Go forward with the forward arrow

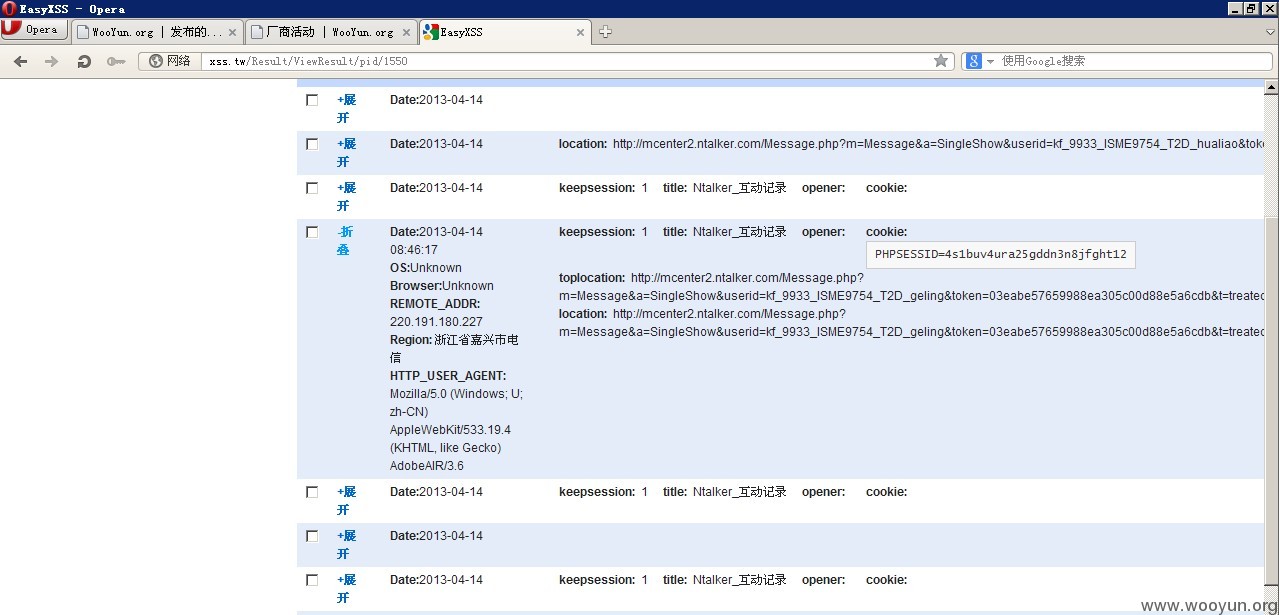(52, 61)
